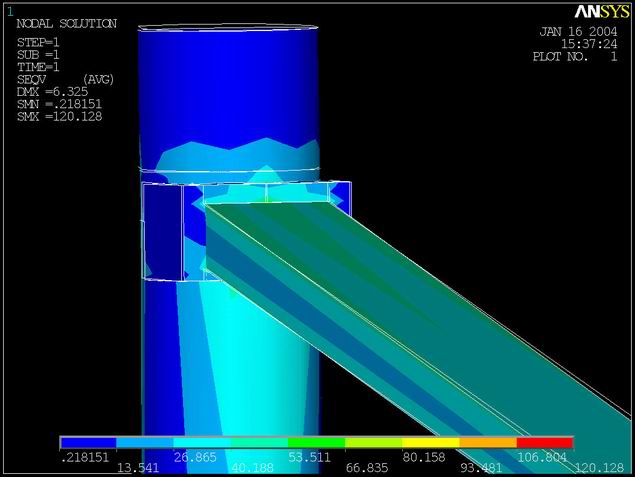The image size is (635, 477).
Task: Click the cyan legend color band
Action: [202, 443]
